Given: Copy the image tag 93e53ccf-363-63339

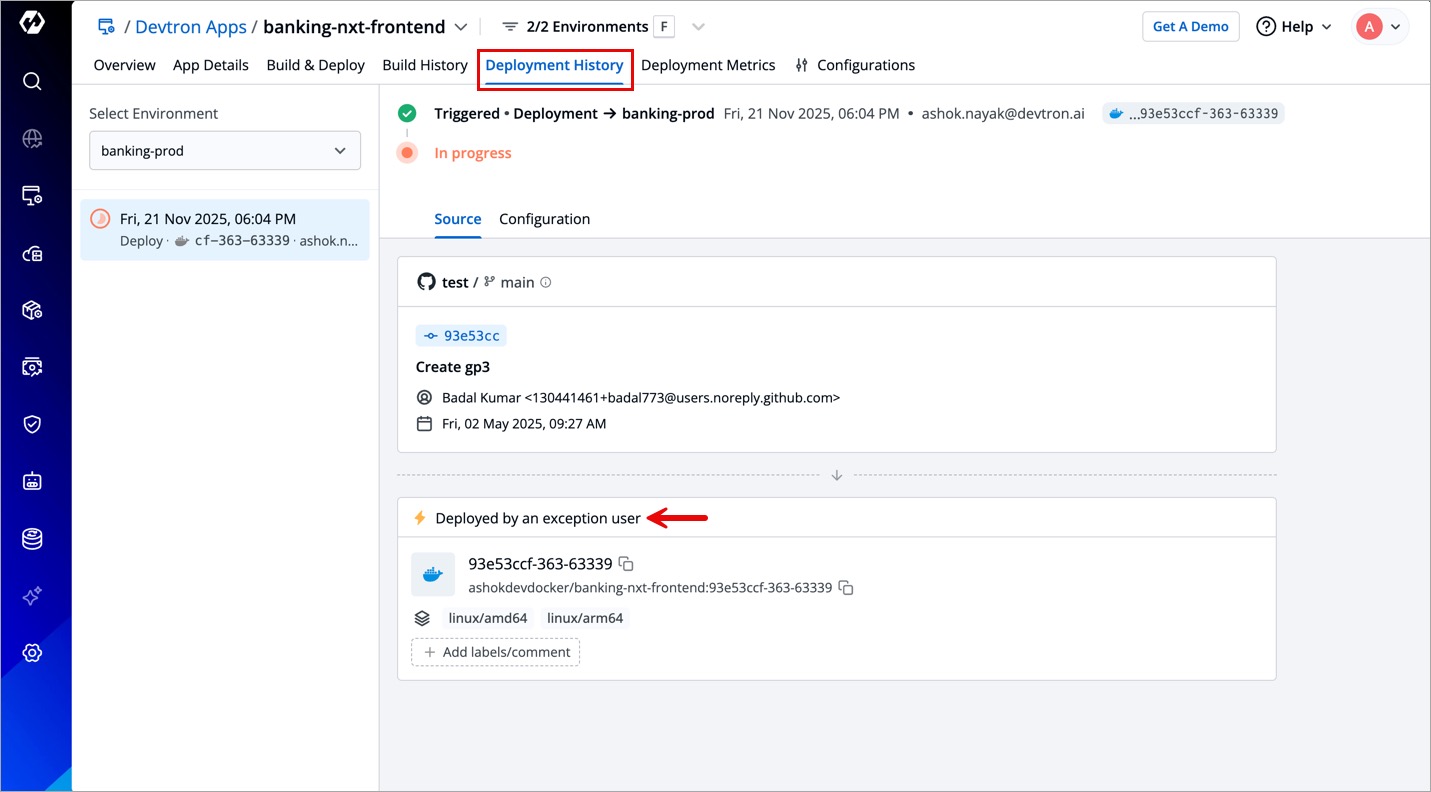Looking at the screenshot, I should (x=626, y=563).
